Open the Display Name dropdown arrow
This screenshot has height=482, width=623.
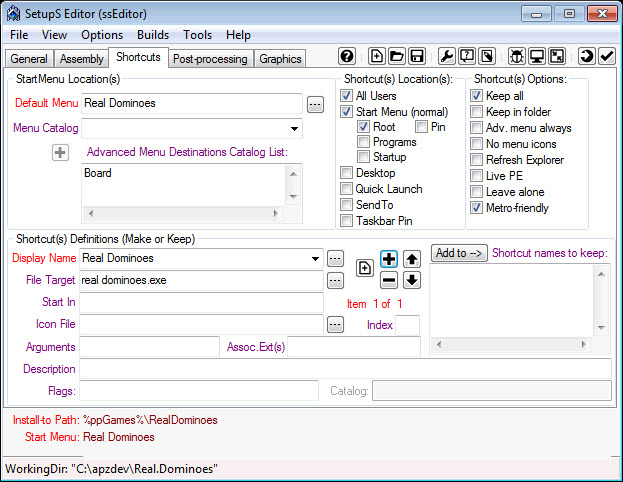(315, 259)
